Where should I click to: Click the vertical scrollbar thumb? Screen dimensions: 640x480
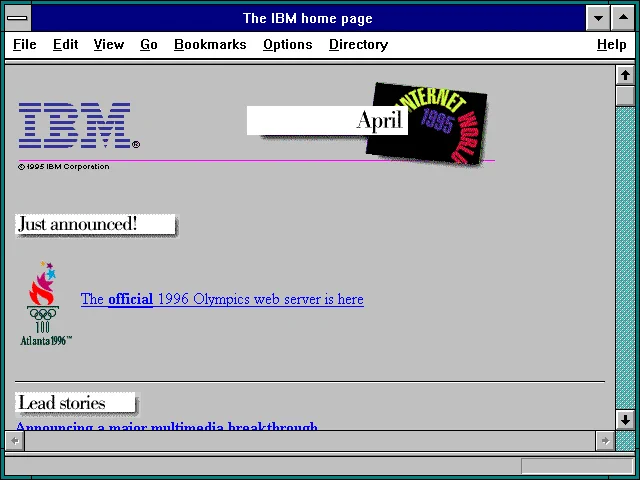coord(625,96)
